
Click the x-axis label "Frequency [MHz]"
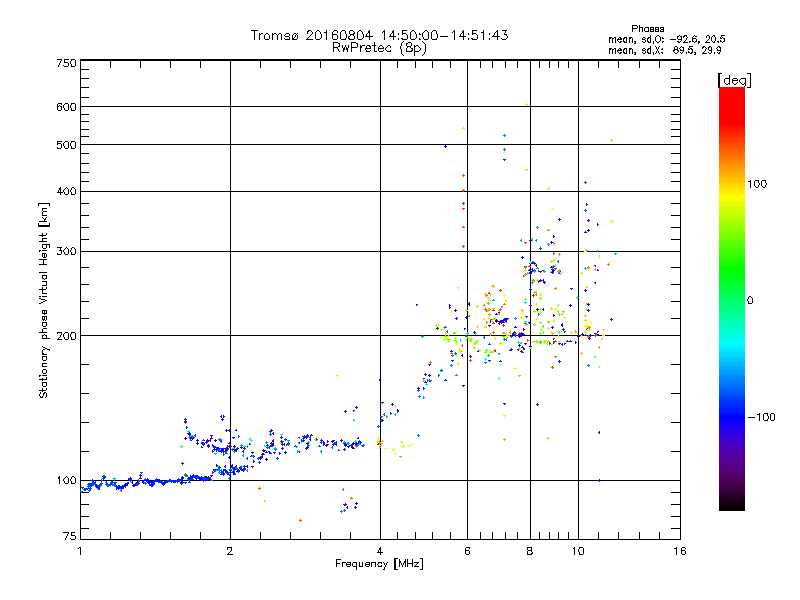pos(379,564)
